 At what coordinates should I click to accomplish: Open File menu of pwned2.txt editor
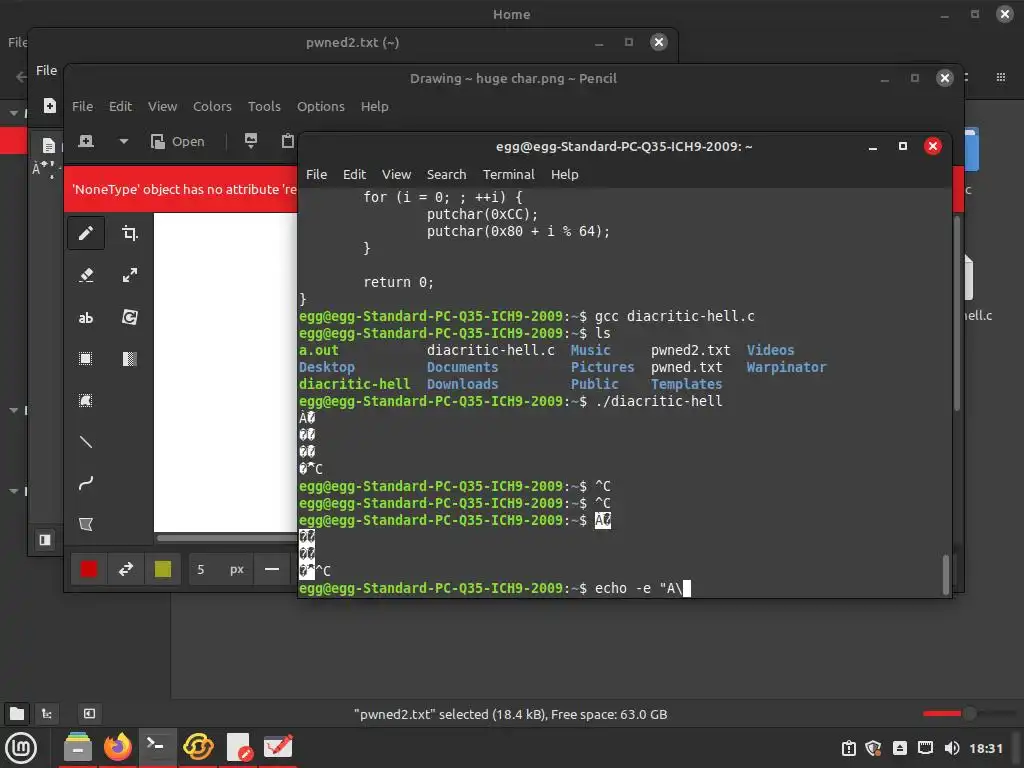(46, 70)
